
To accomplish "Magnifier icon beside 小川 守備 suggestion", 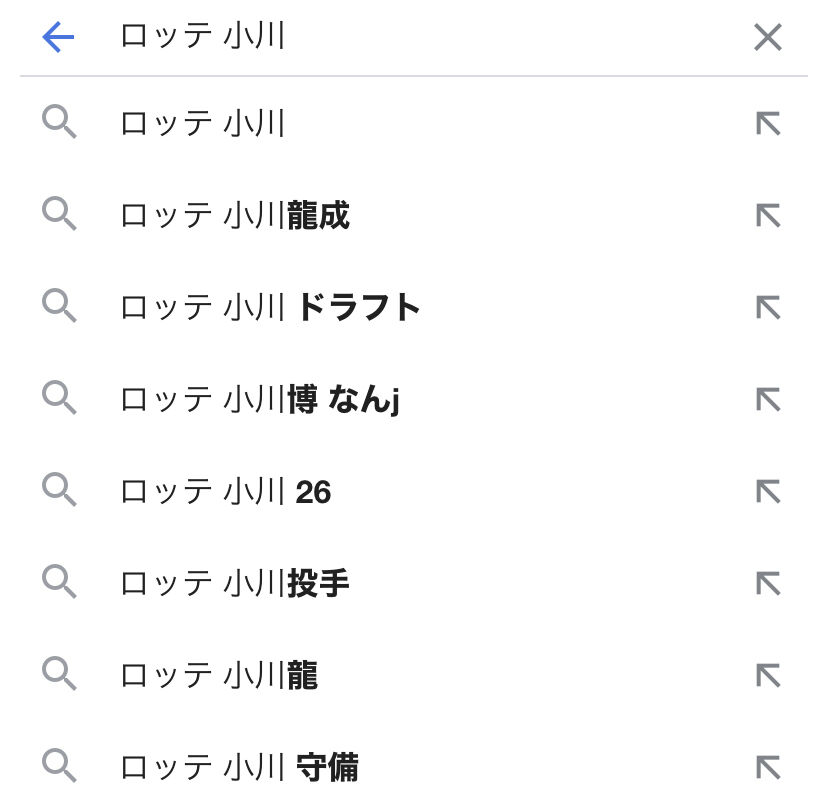I will (59, 765).
